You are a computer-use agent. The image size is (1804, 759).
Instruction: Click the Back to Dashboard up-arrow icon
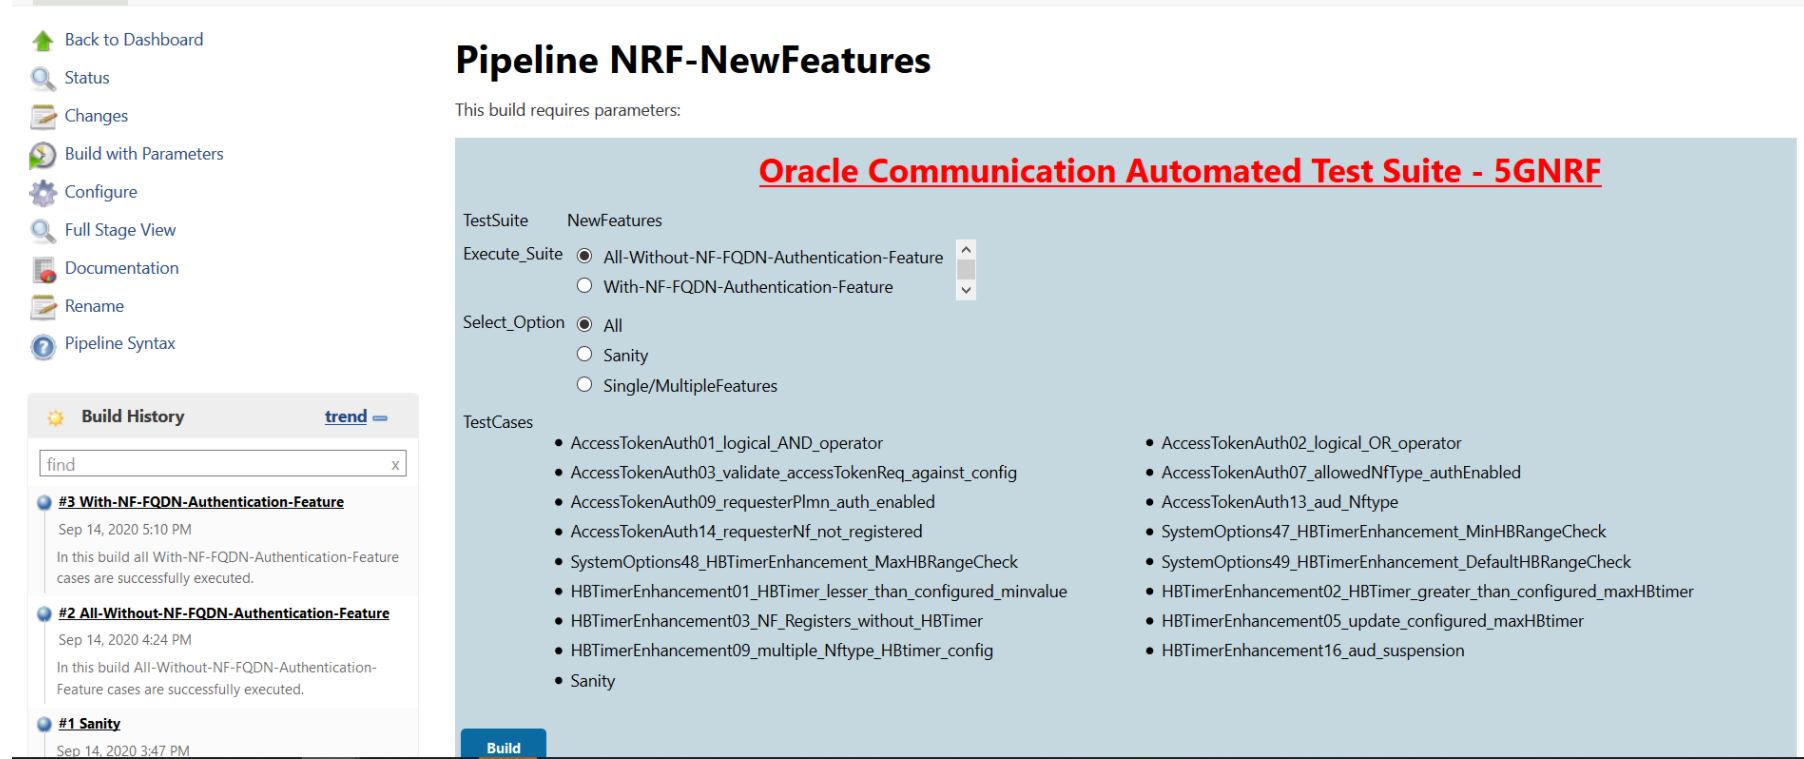click(42, 40)
